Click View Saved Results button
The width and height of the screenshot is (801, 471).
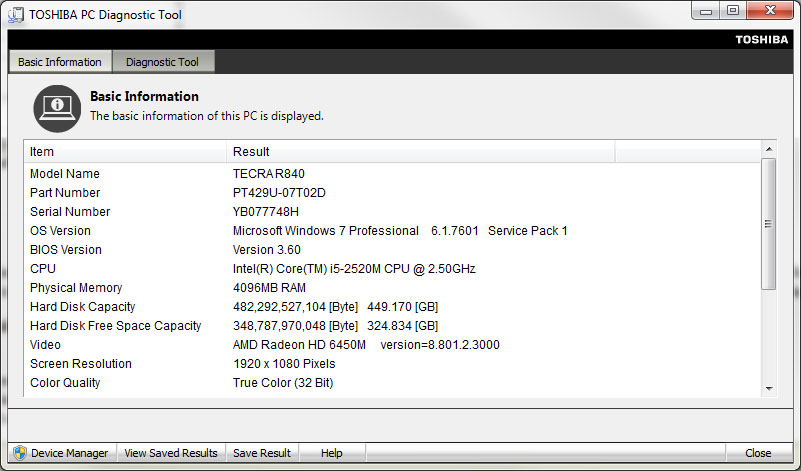pyautogui.click(x=171, y=453)
